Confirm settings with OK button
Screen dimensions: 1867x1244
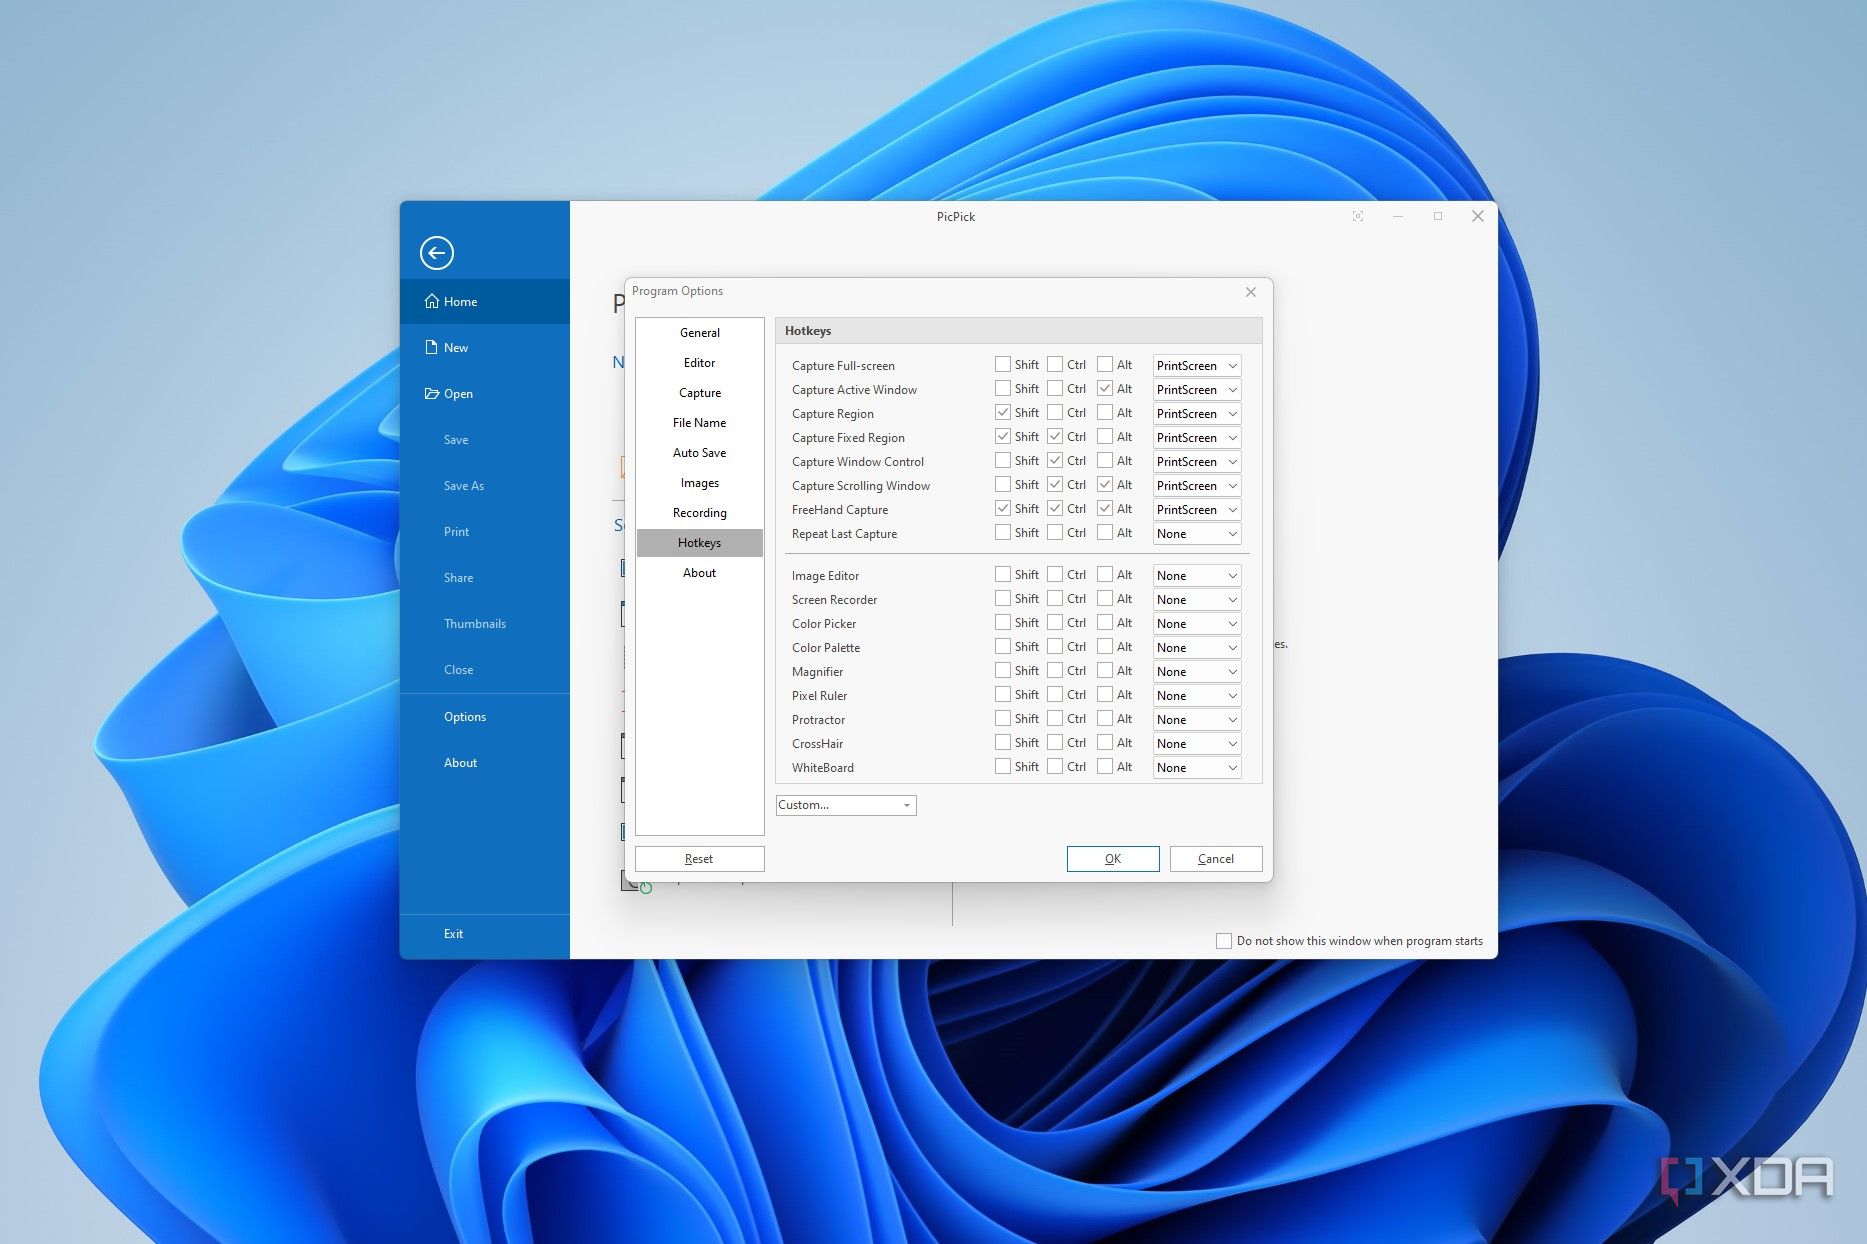click(x=1113, y=859)
